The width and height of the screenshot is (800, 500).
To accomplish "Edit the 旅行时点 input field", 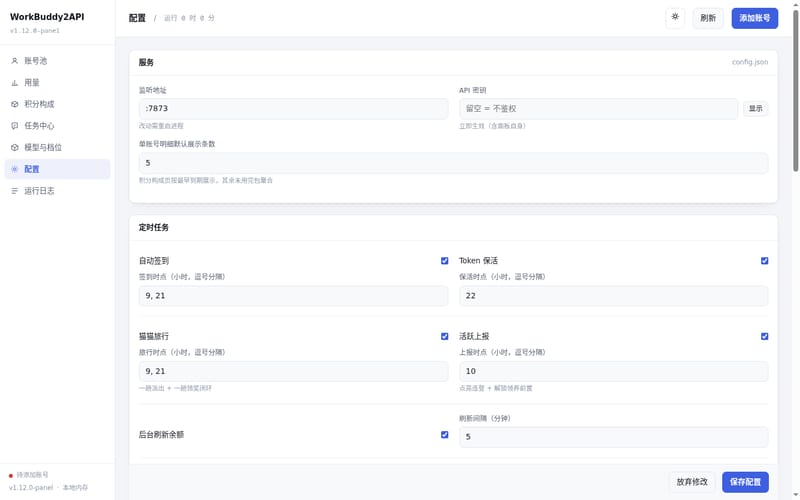I will click(x=293, y=371).
